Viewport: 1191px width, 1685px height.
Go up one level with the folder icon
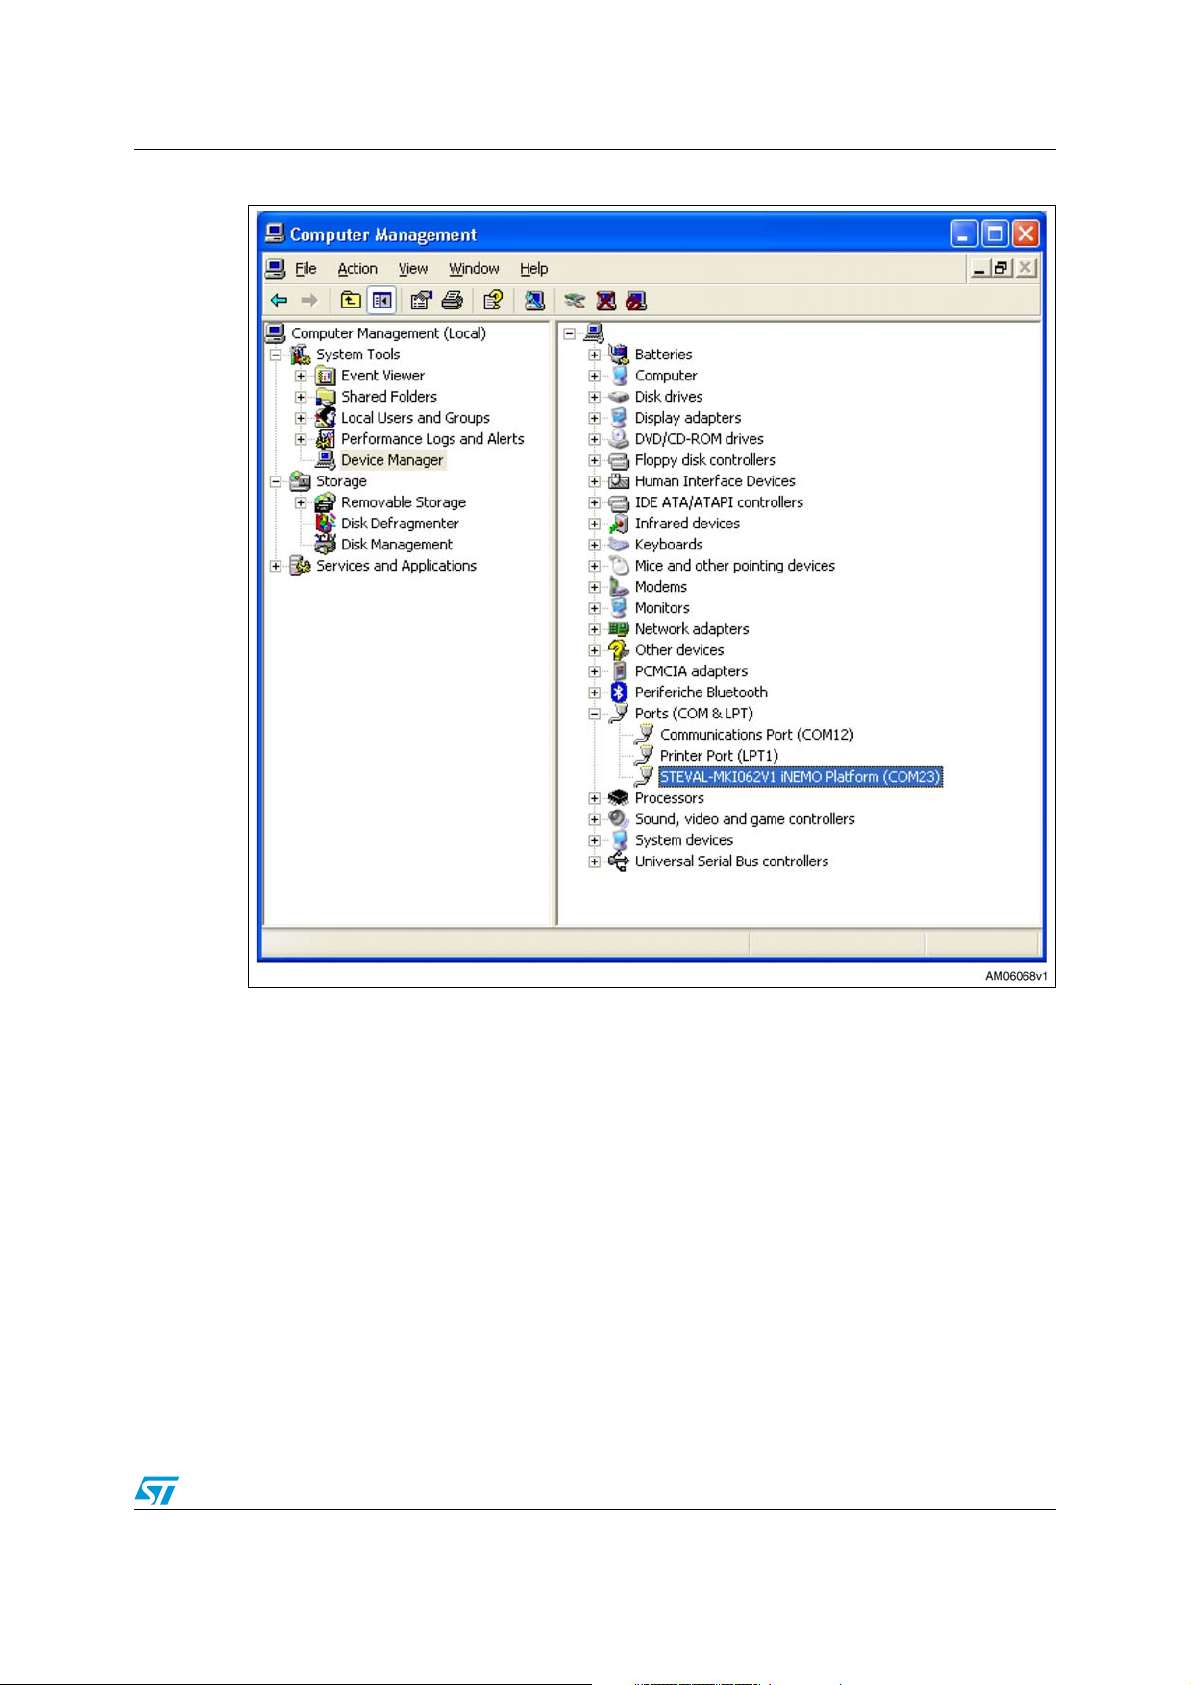click(350, 300)
